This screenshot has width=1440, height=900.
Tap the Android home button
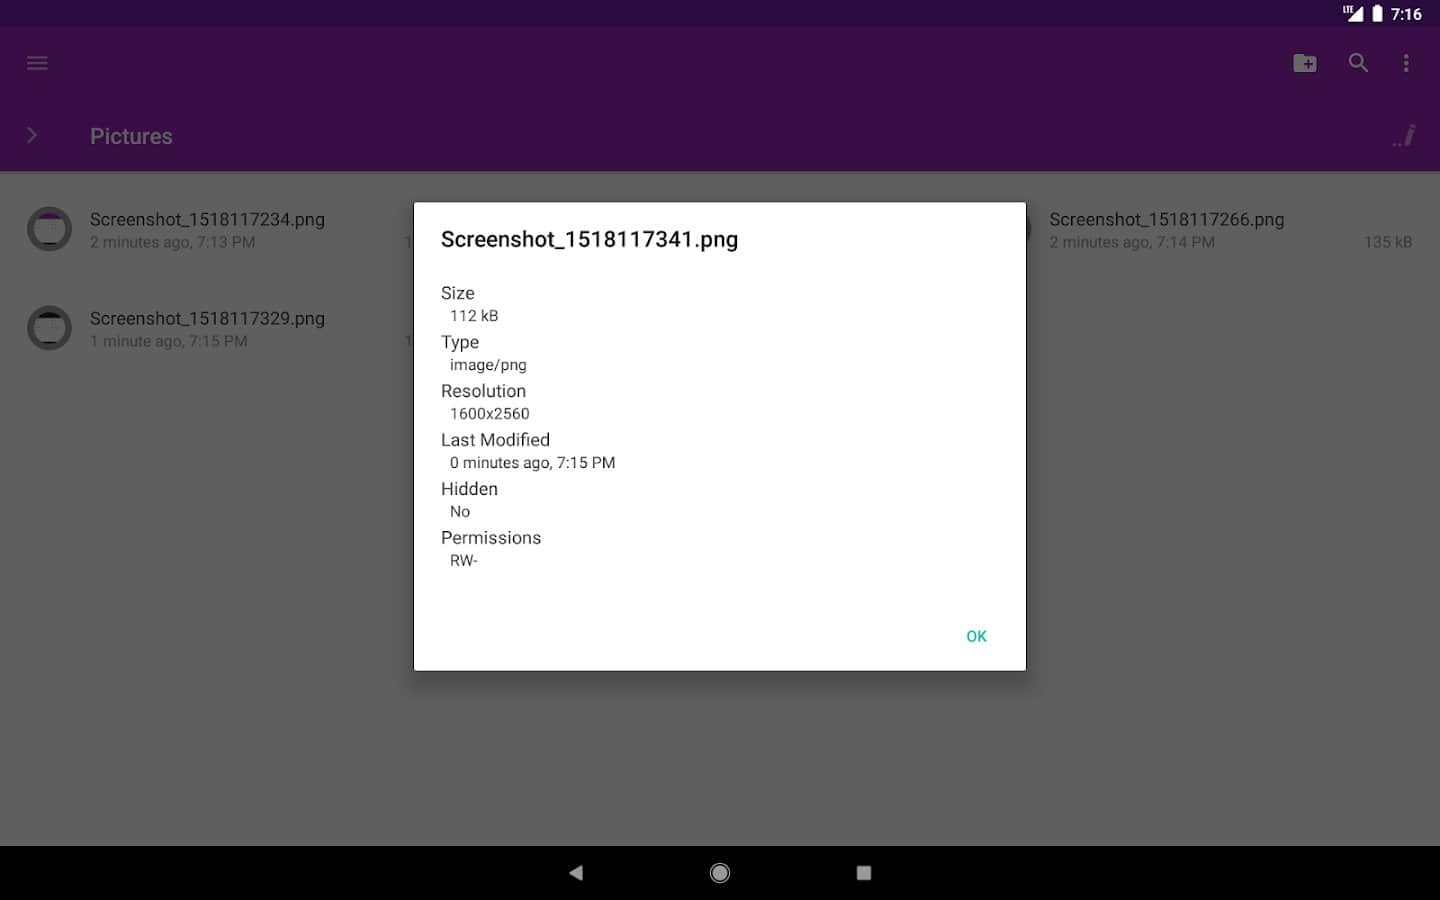(x=719, y=873)
